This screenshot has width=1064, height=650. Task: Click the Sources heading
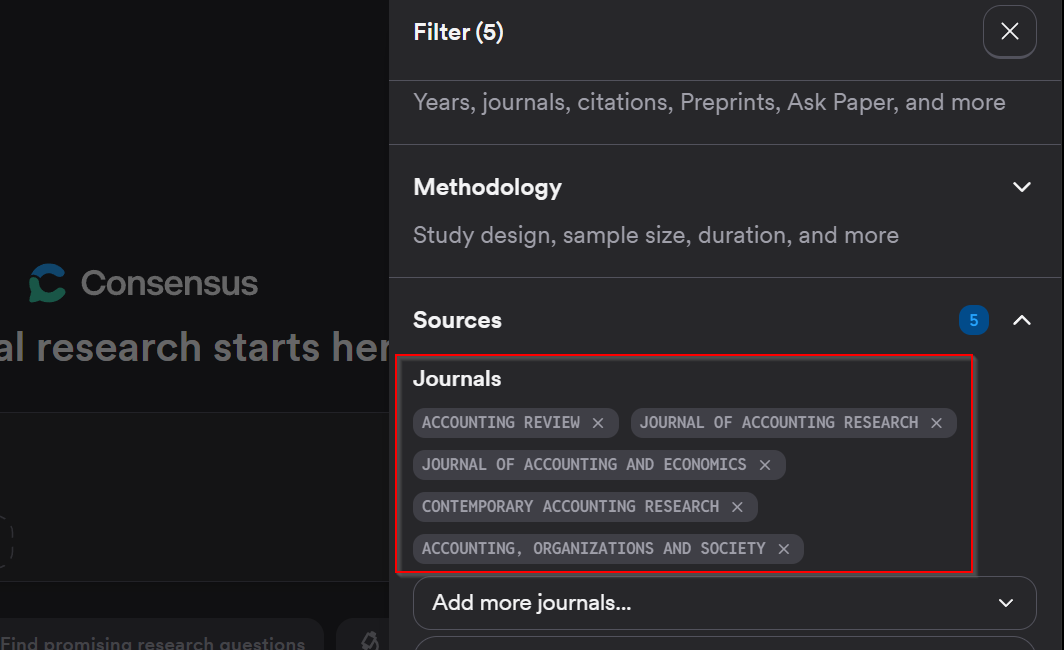pos(457,320)
